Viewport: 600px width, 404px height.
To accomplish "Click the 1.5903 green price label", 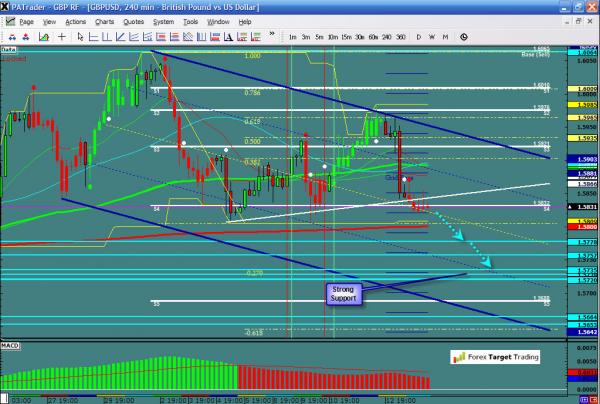I will click(586, 159).
